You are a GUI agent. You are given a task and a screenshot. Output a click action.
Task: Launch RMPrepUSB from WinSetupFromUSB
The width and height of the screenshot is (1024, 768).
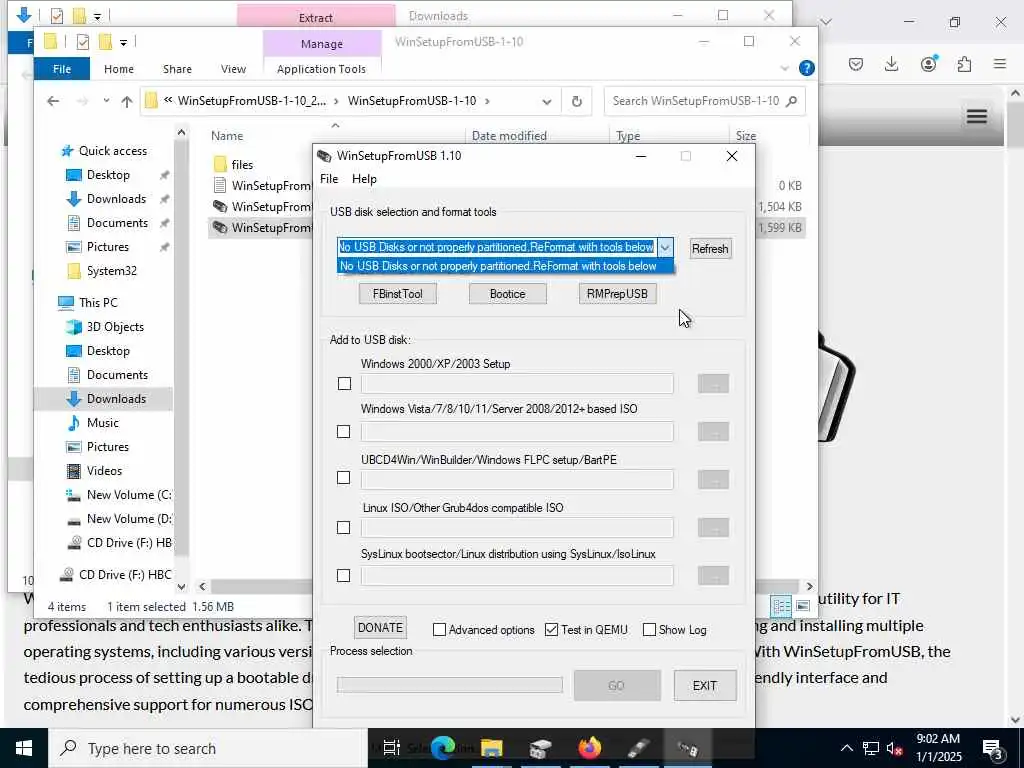pos(617,294)
